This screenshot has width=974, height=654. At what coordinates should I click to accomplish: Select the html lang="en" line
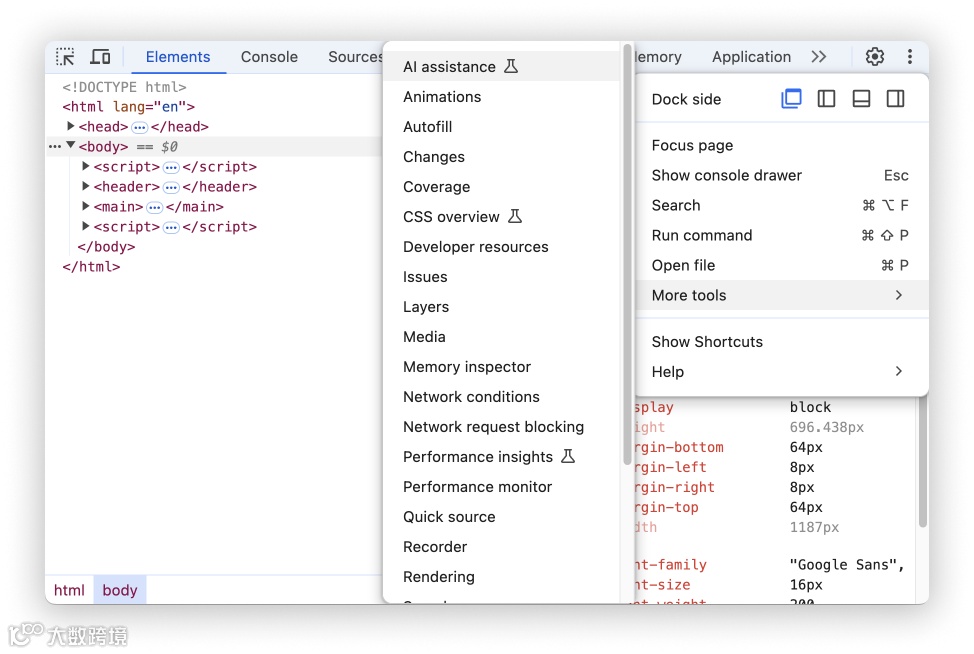pos(129,107)
